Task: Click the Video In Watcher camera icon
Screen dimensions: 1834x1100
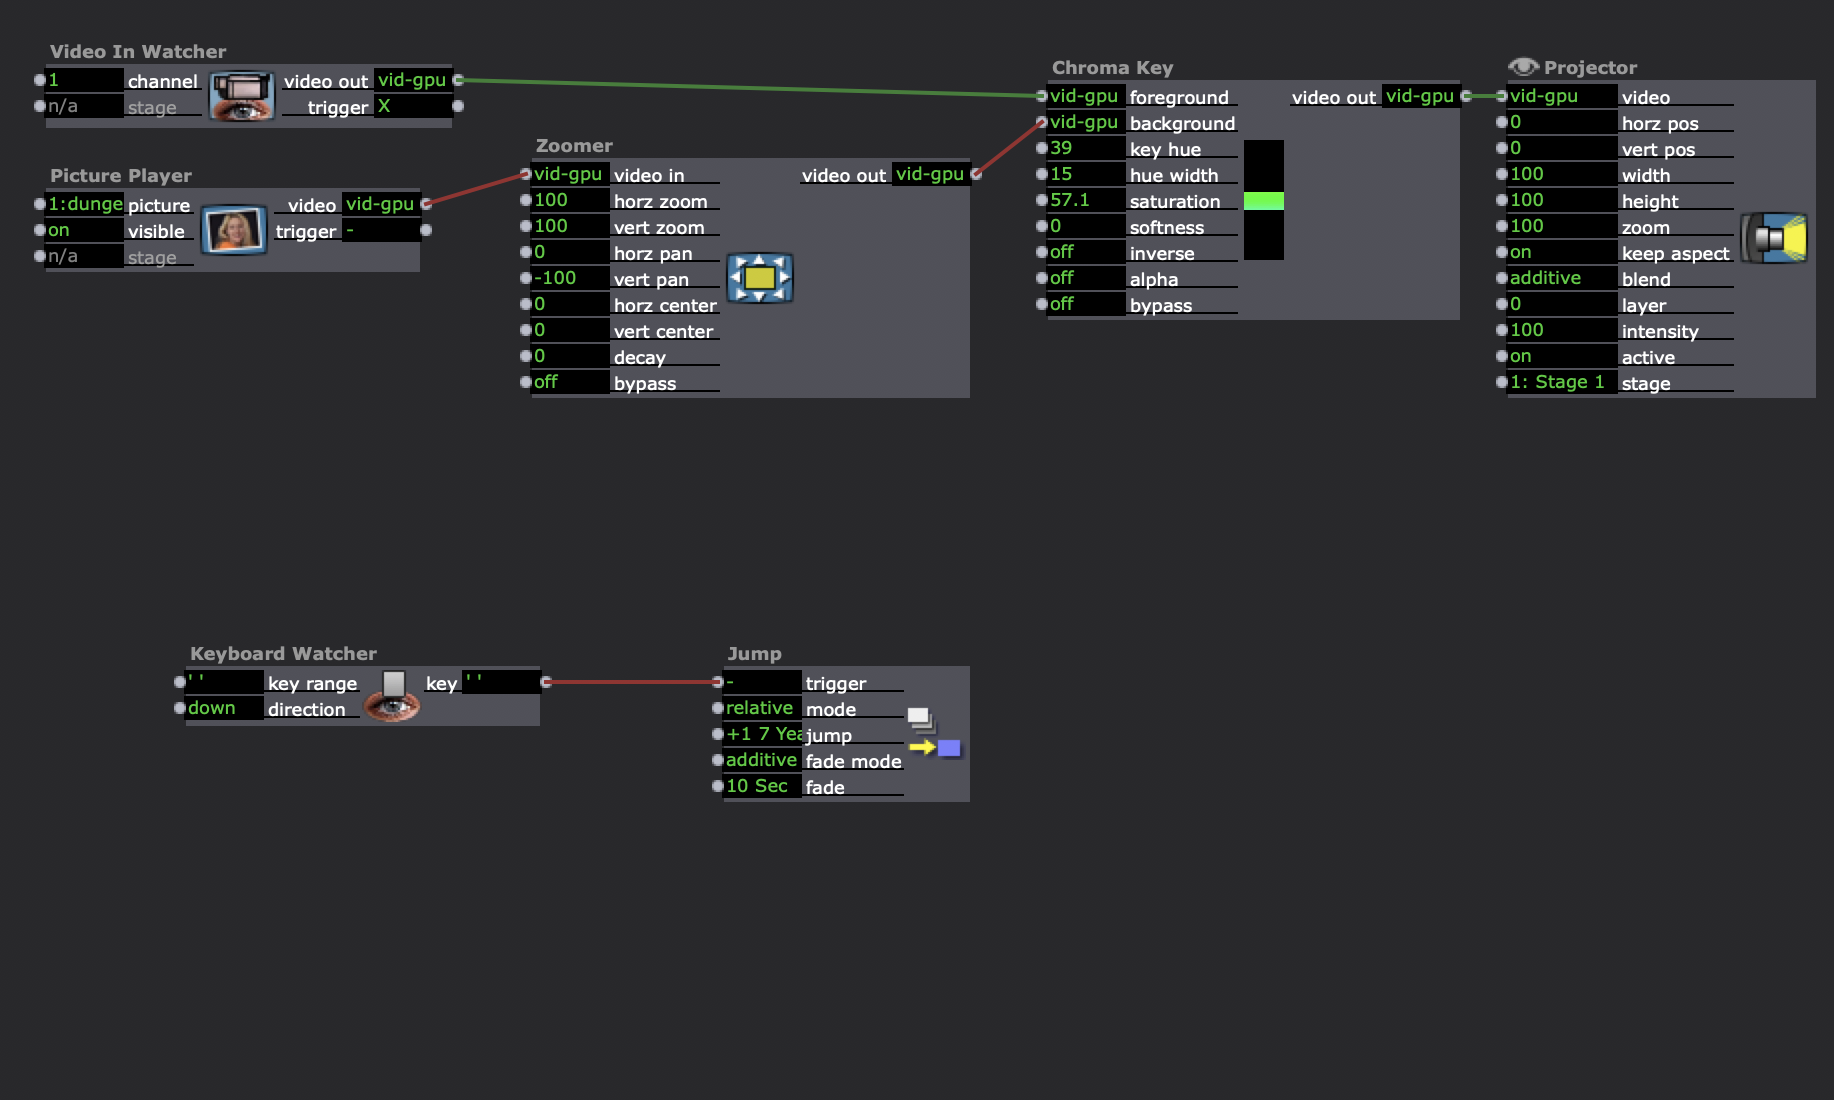Action: [x=241, y=96]
